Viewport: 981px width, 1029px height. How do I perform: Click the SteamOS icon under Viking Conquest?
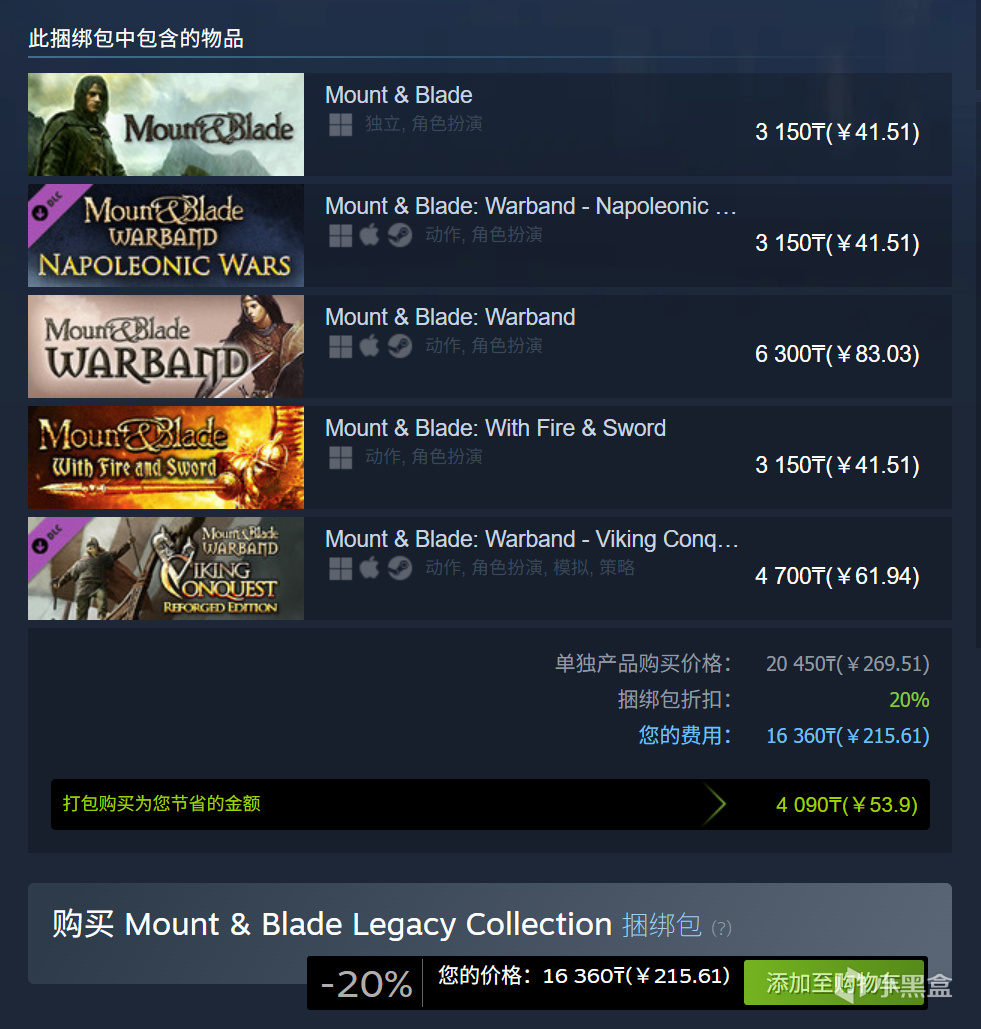pyautogui.click(x=400, y=568)
